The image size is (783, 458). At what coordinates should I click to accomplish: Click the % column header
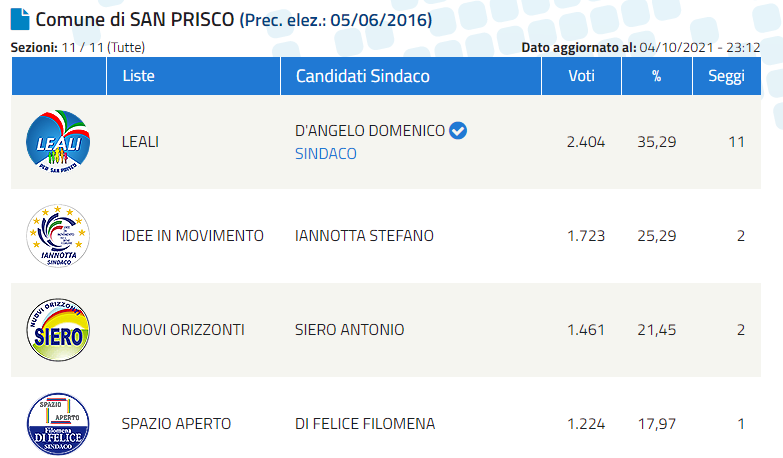[656, 76]
